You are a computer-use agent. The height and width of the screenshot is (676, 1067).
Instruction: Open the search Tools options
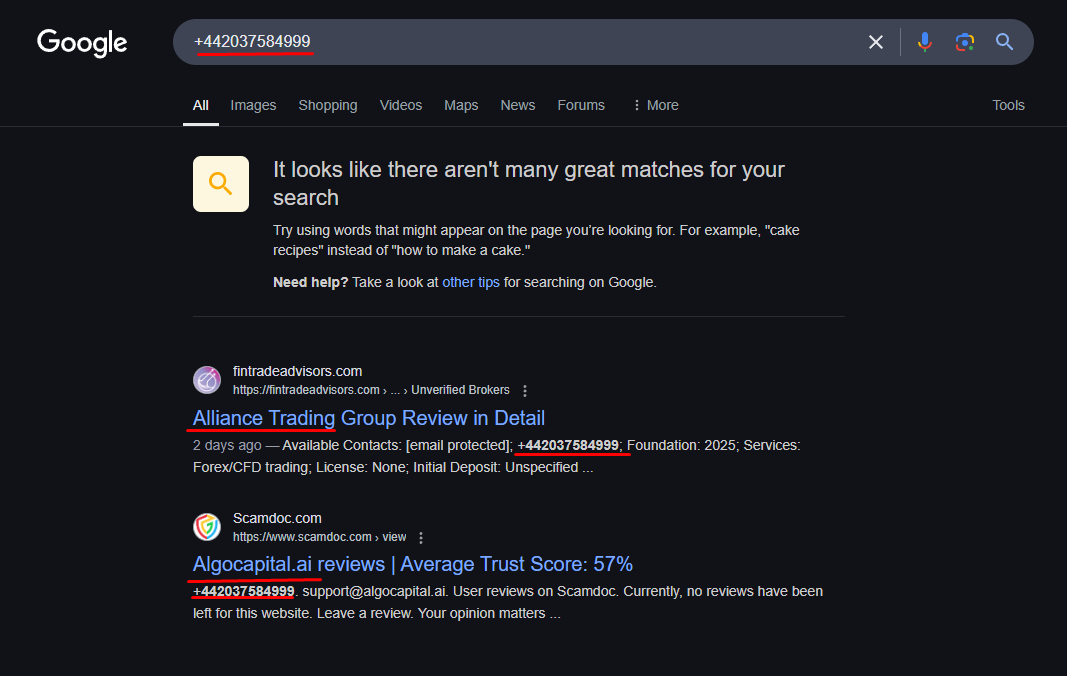(x=1008, y=106)
